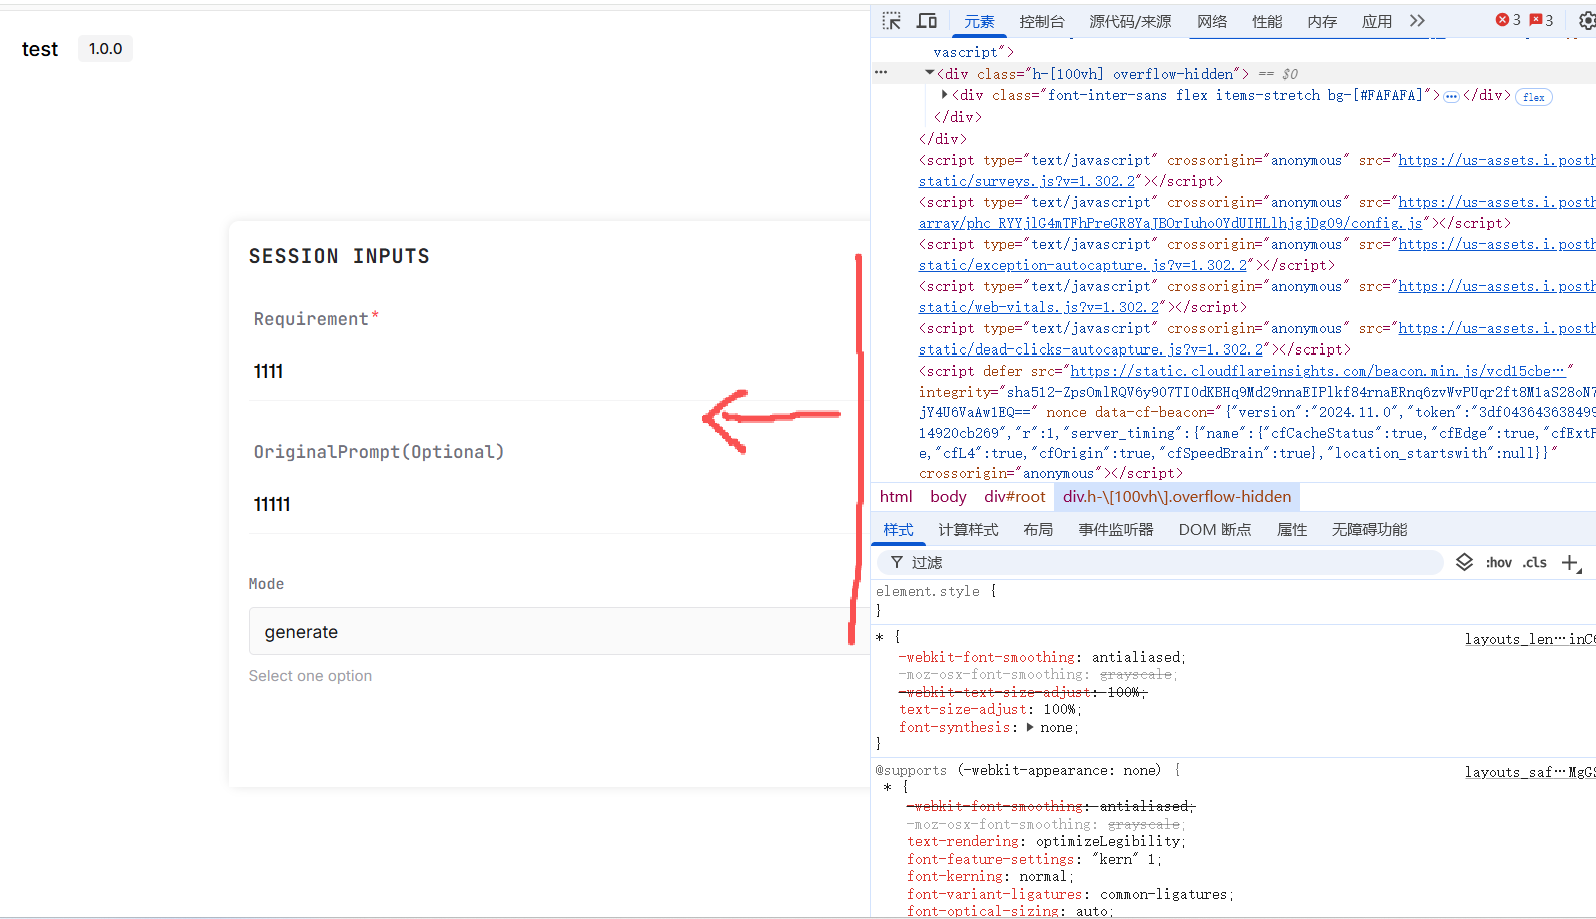Show more DevTools tabs via double chevron
The image size is (1596, 919).
click(x=1417, y=21)
